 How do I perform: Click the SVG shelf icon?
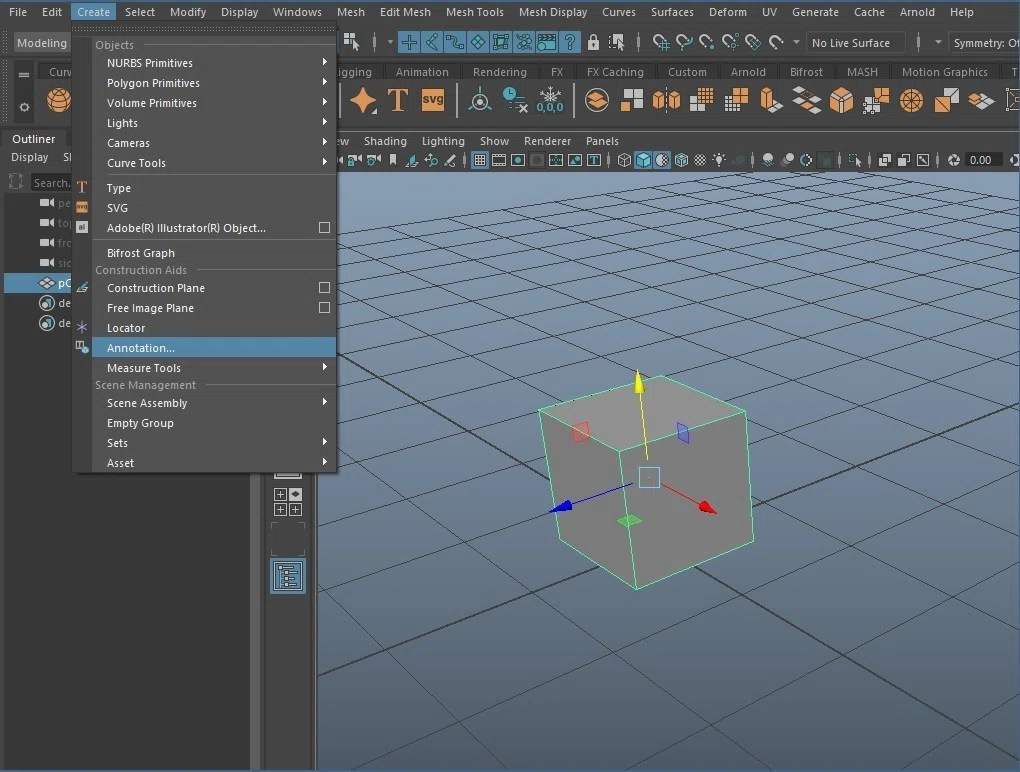click(433, 100)
